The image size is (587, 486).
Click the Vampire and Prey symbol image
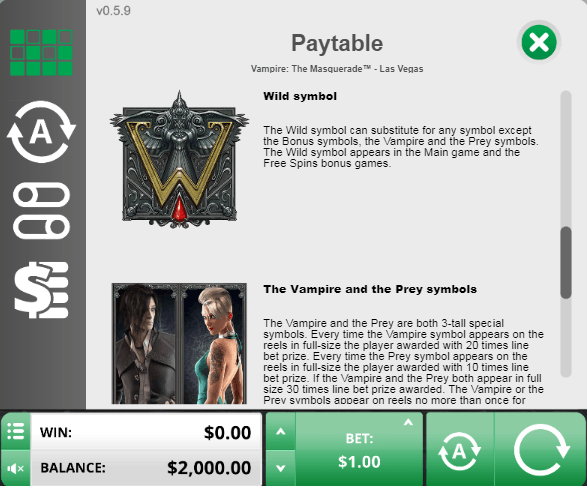pyautogui.click(x=179, y=343)
